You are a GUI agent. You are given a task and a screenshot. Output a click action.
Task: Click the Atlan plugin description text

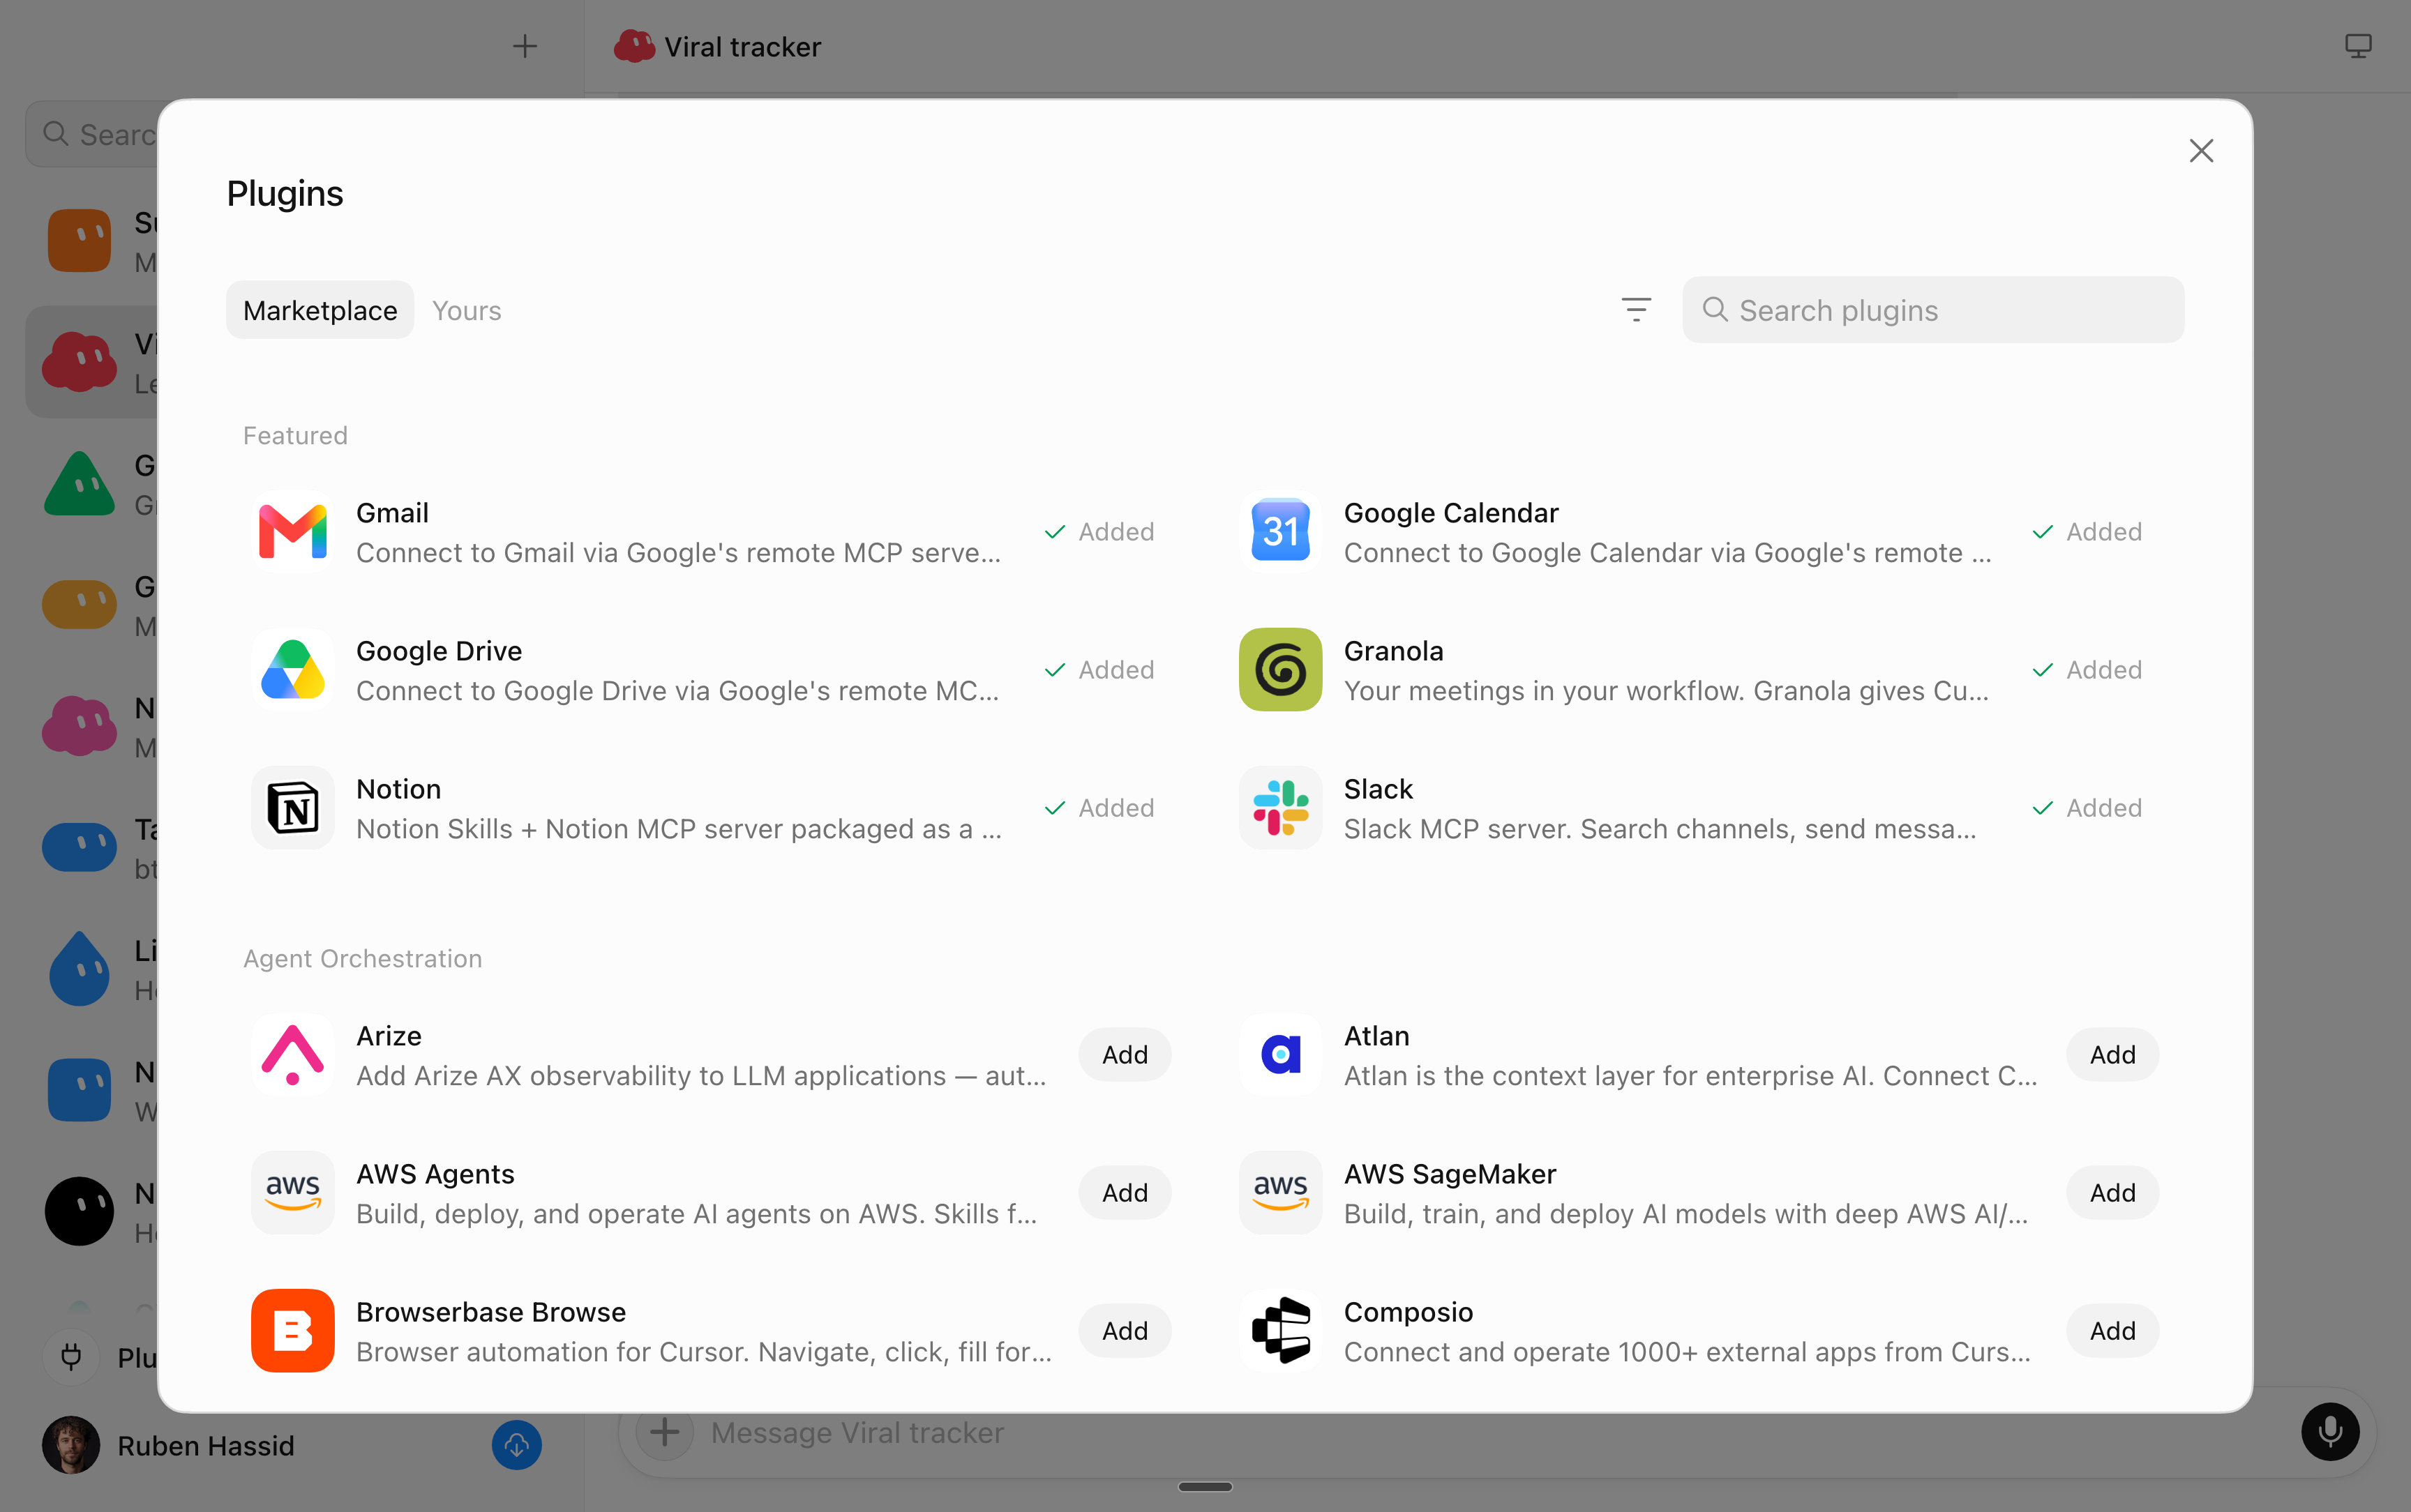1690,1076
